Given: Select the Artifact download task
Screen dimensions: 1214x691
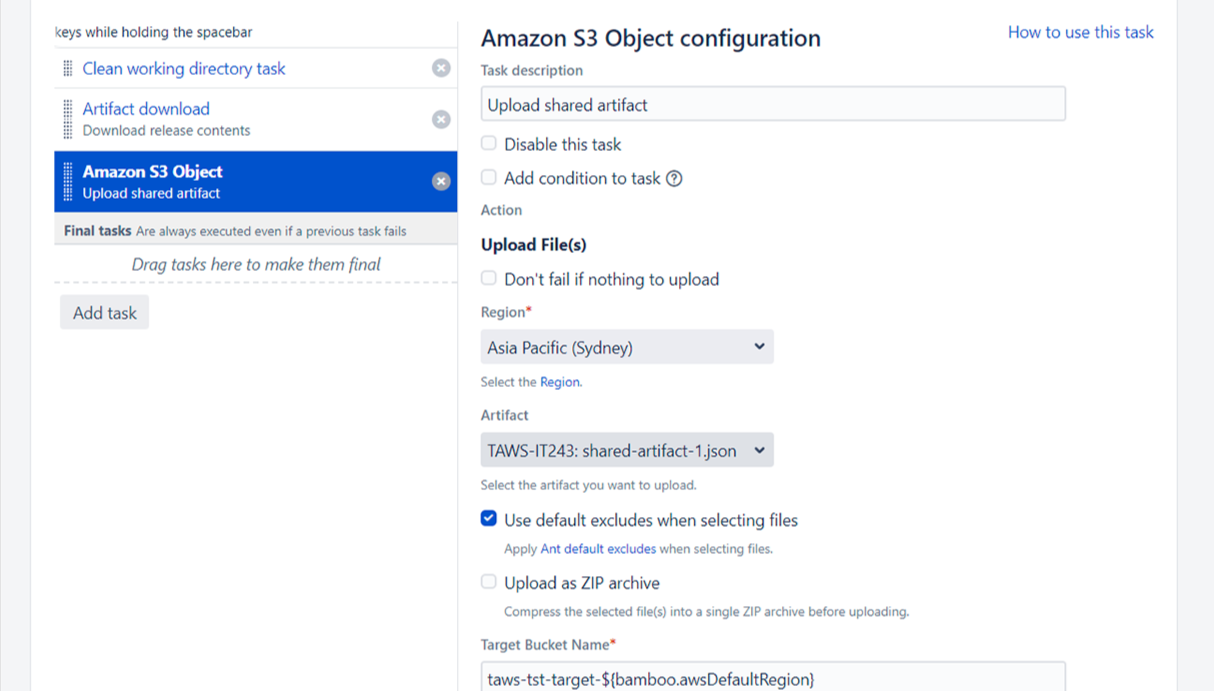Looking at the screenshot, I should click(x=146, y=109).
